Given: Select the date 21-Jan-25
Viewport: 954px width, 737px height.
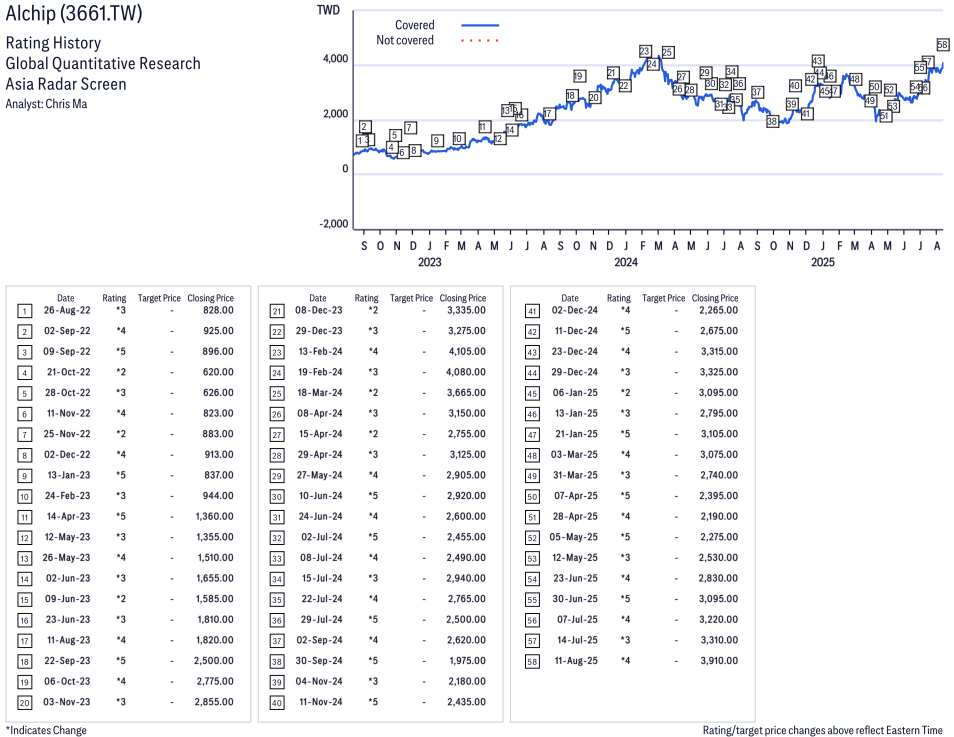Looking at the screenshot, I should click(577, 434).
